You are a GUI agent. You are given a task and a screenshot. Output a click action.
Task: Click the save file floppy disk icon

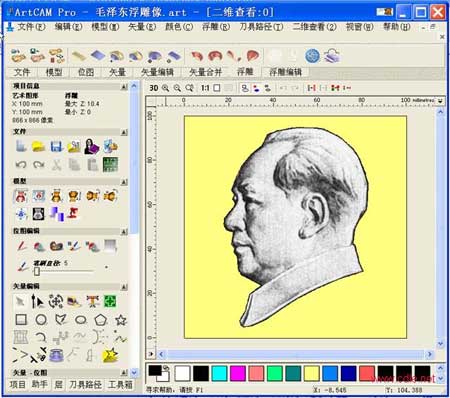tap(56, 147)
